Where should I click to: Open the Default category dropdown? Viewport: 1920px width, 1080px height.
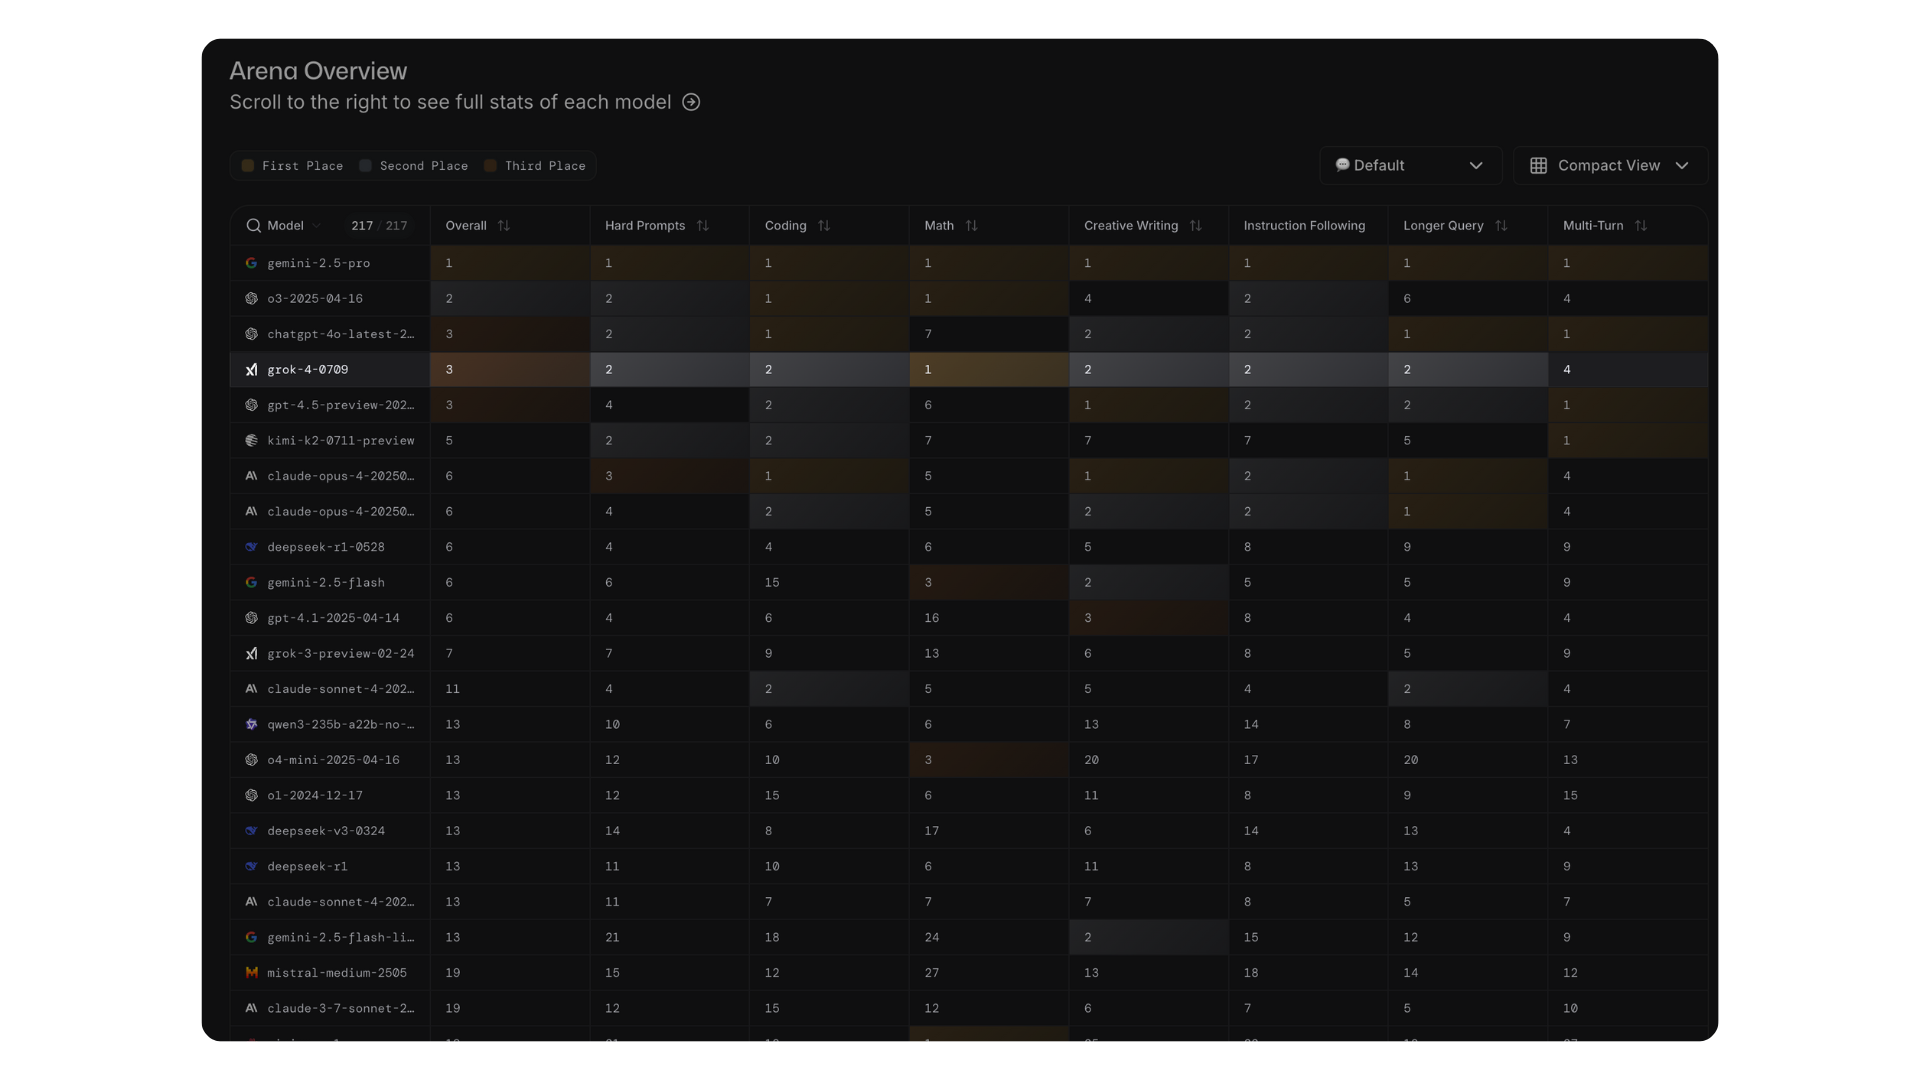pos(1410,166)
